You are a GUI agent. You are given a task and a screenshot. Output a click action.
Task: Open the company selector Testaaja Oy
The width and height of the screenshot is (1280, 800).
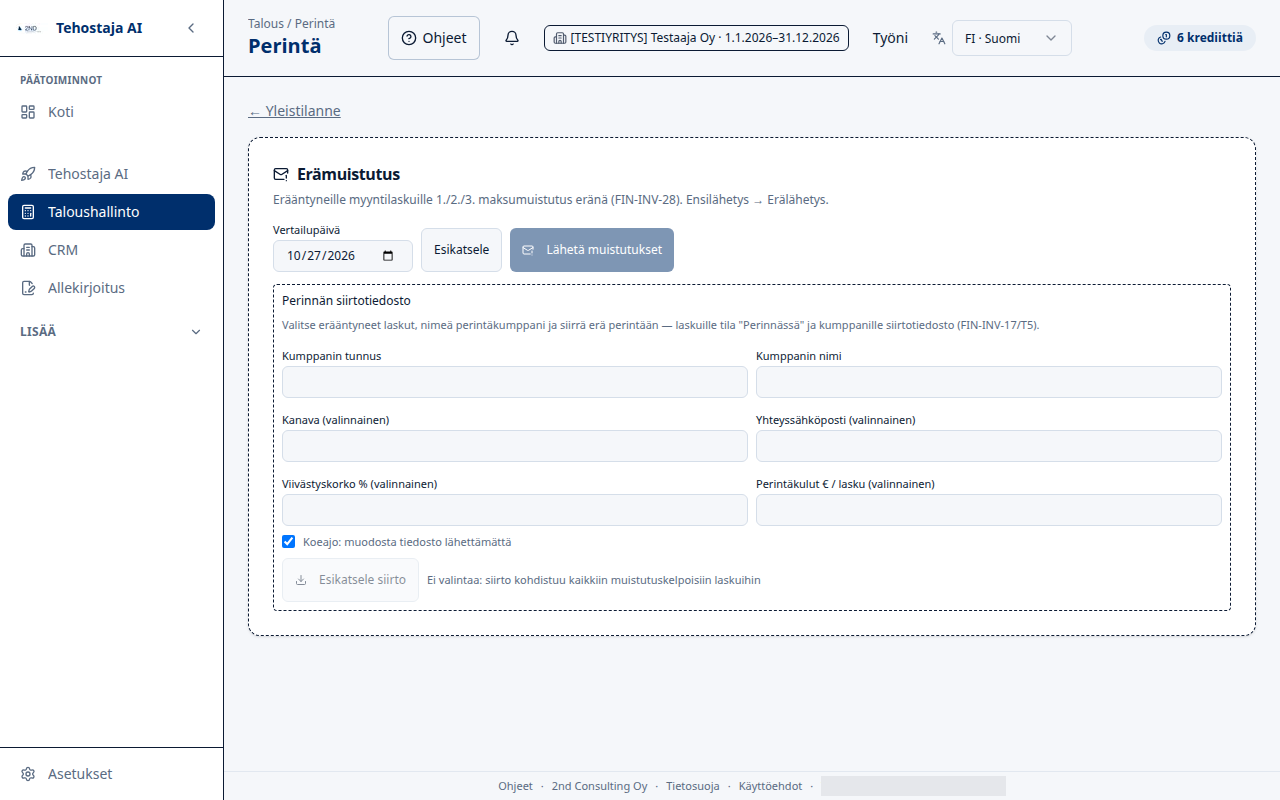point(696,38)
